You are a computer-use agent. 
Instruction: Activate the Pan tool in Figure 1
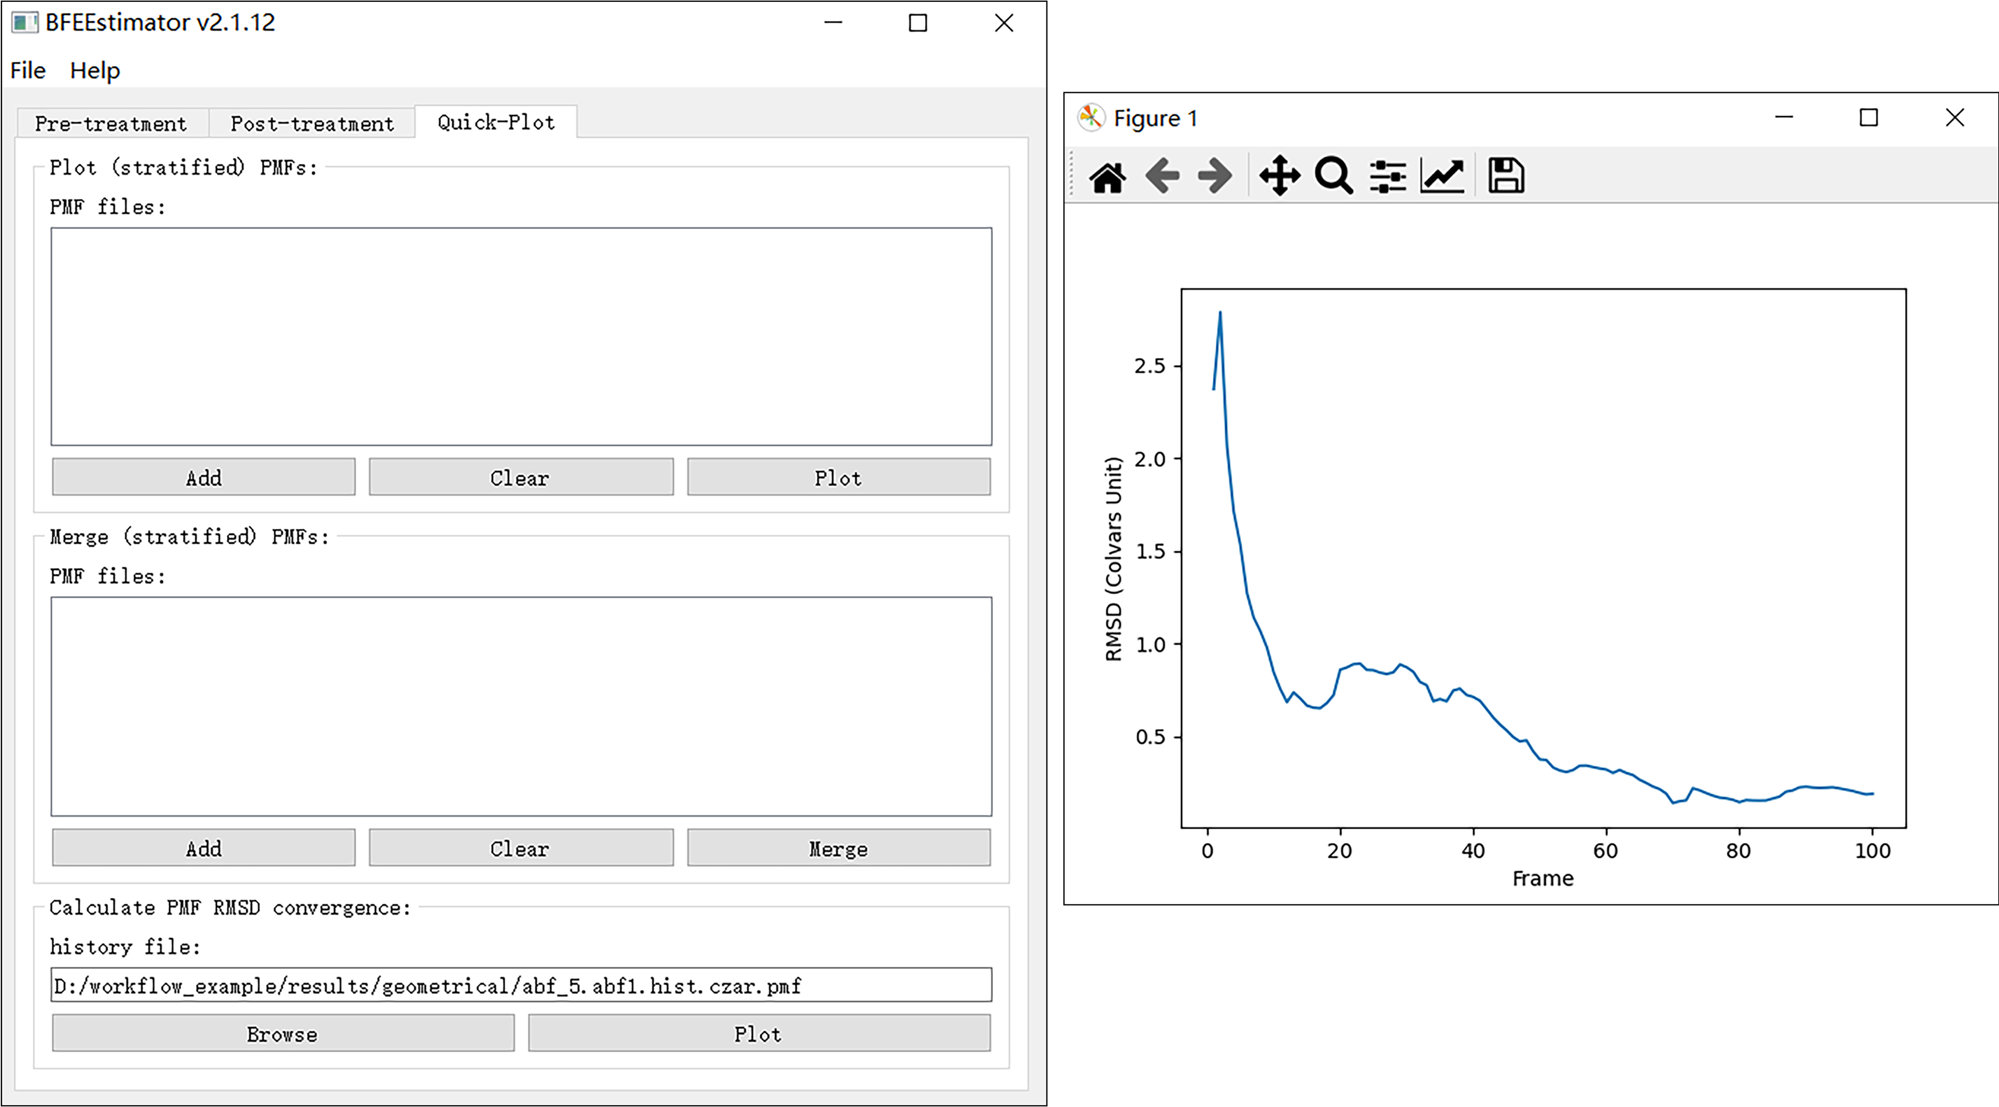pyautogui.click(x=1279, y=176)
